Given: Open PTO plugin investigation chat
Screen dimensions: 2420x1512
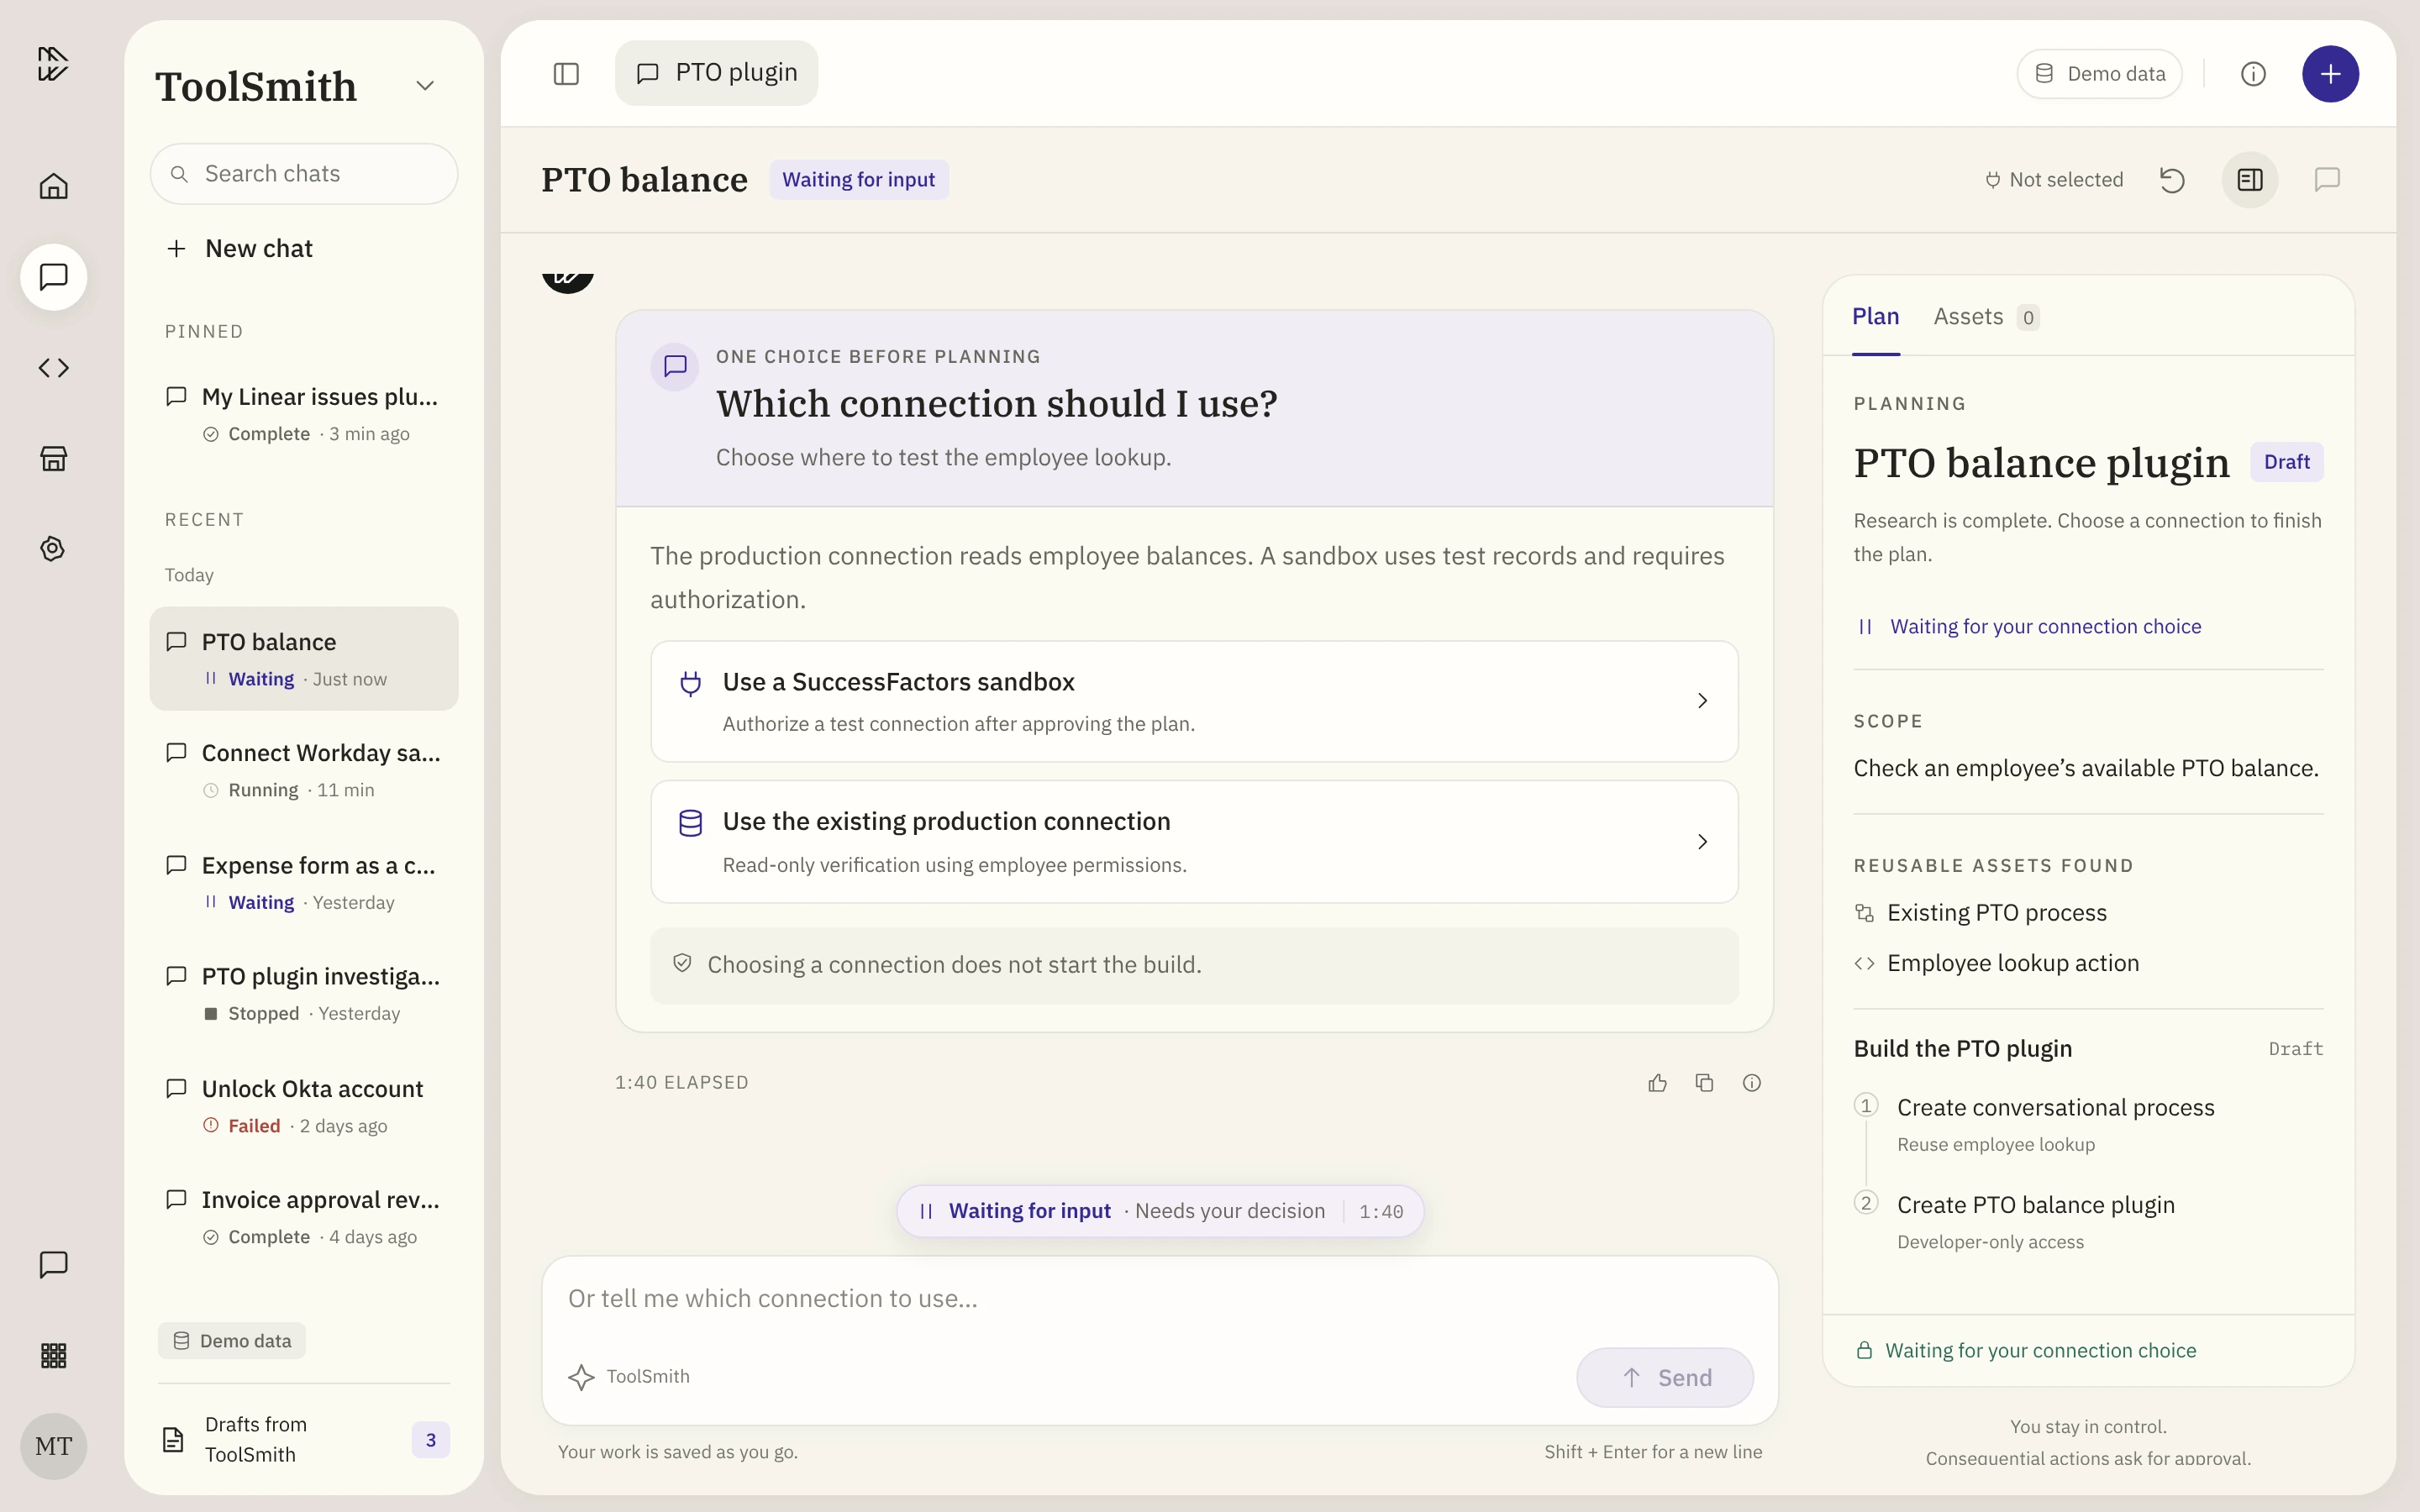Looking at the screenshot, I should (x=304, y=994).
